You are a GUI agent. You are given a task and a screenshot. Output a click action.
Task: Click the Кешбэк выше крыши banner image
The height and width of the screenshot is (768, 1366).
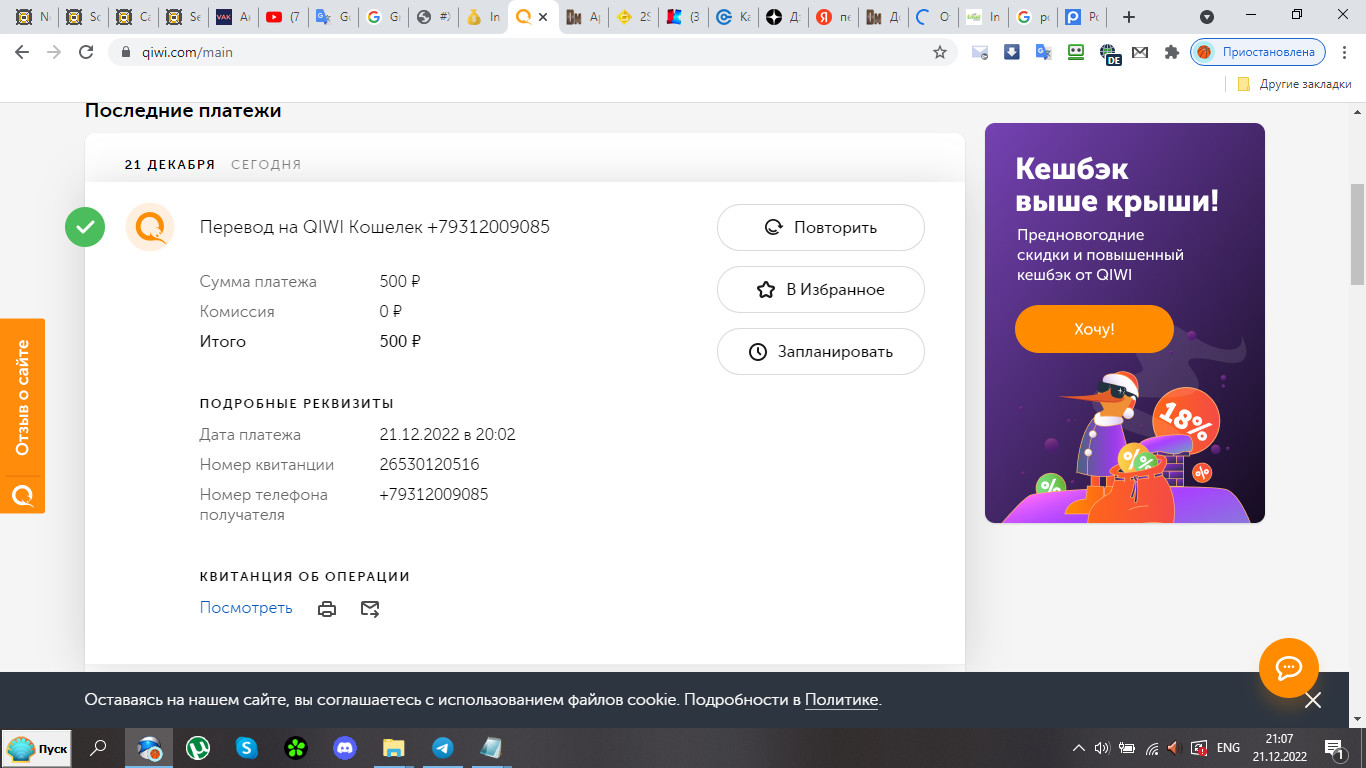[x=1125, y=323]
